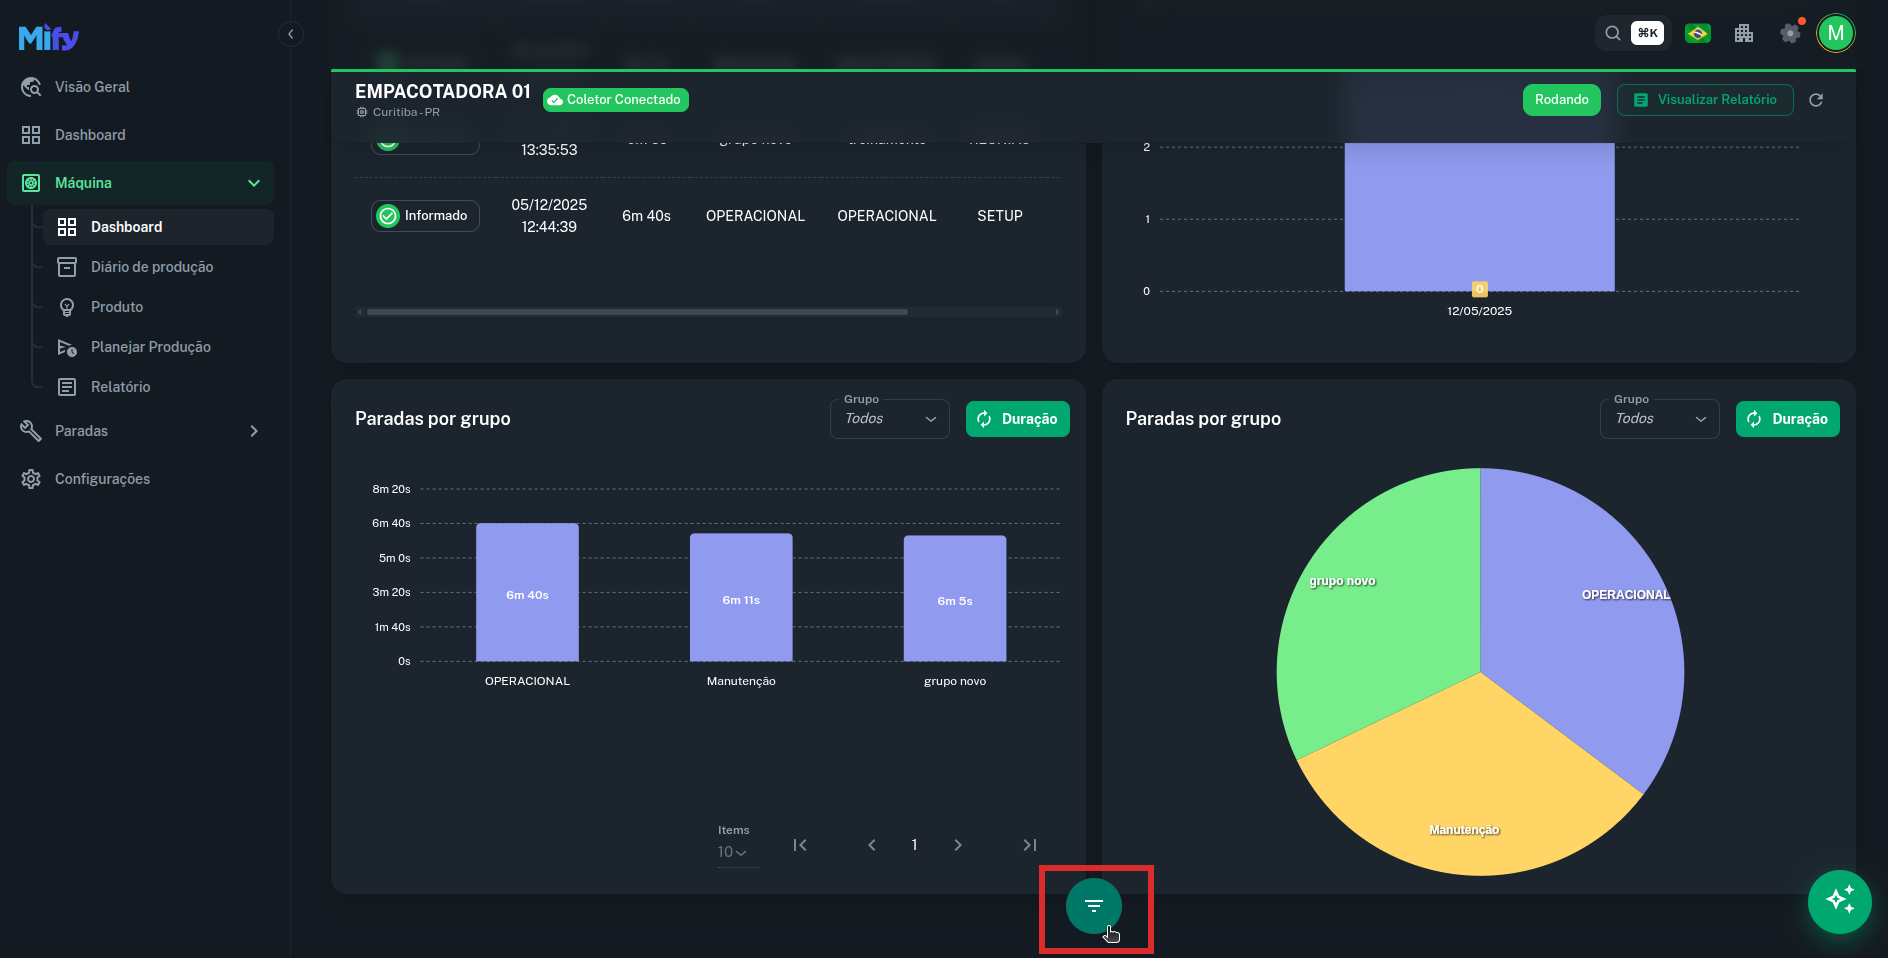Toggle Duração in the bar chart panel
Viewport: 1888px width, 958px height.
1017,419
